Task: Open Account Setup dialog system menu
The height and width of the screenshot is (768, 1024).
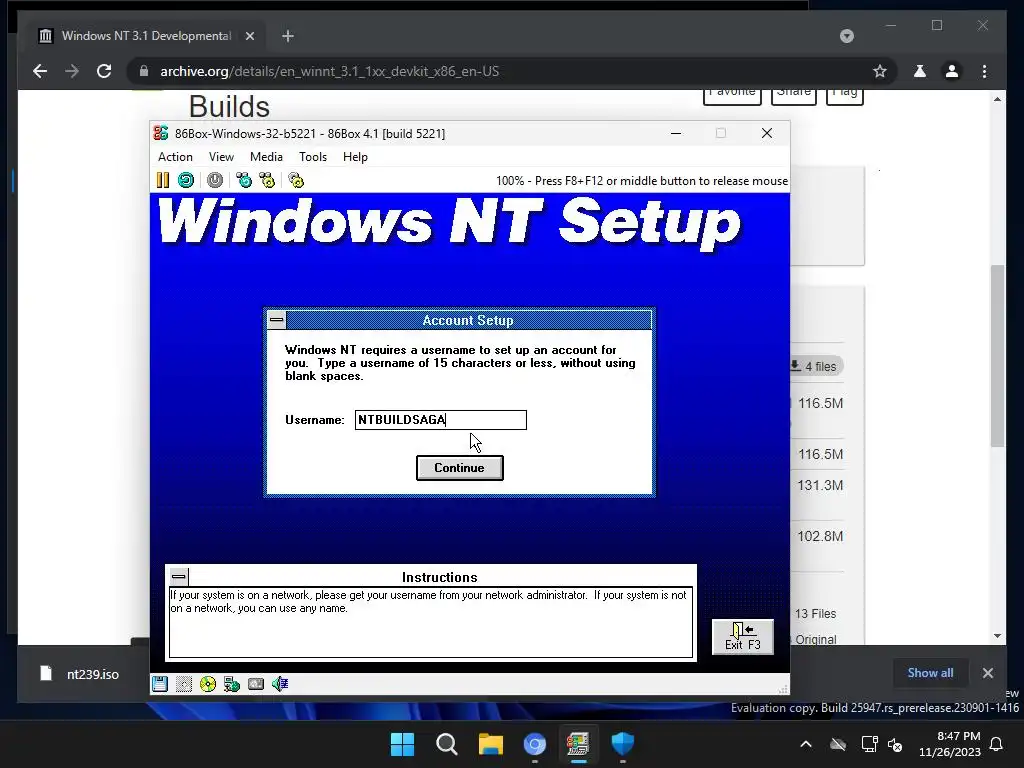Action: (277, 320)
